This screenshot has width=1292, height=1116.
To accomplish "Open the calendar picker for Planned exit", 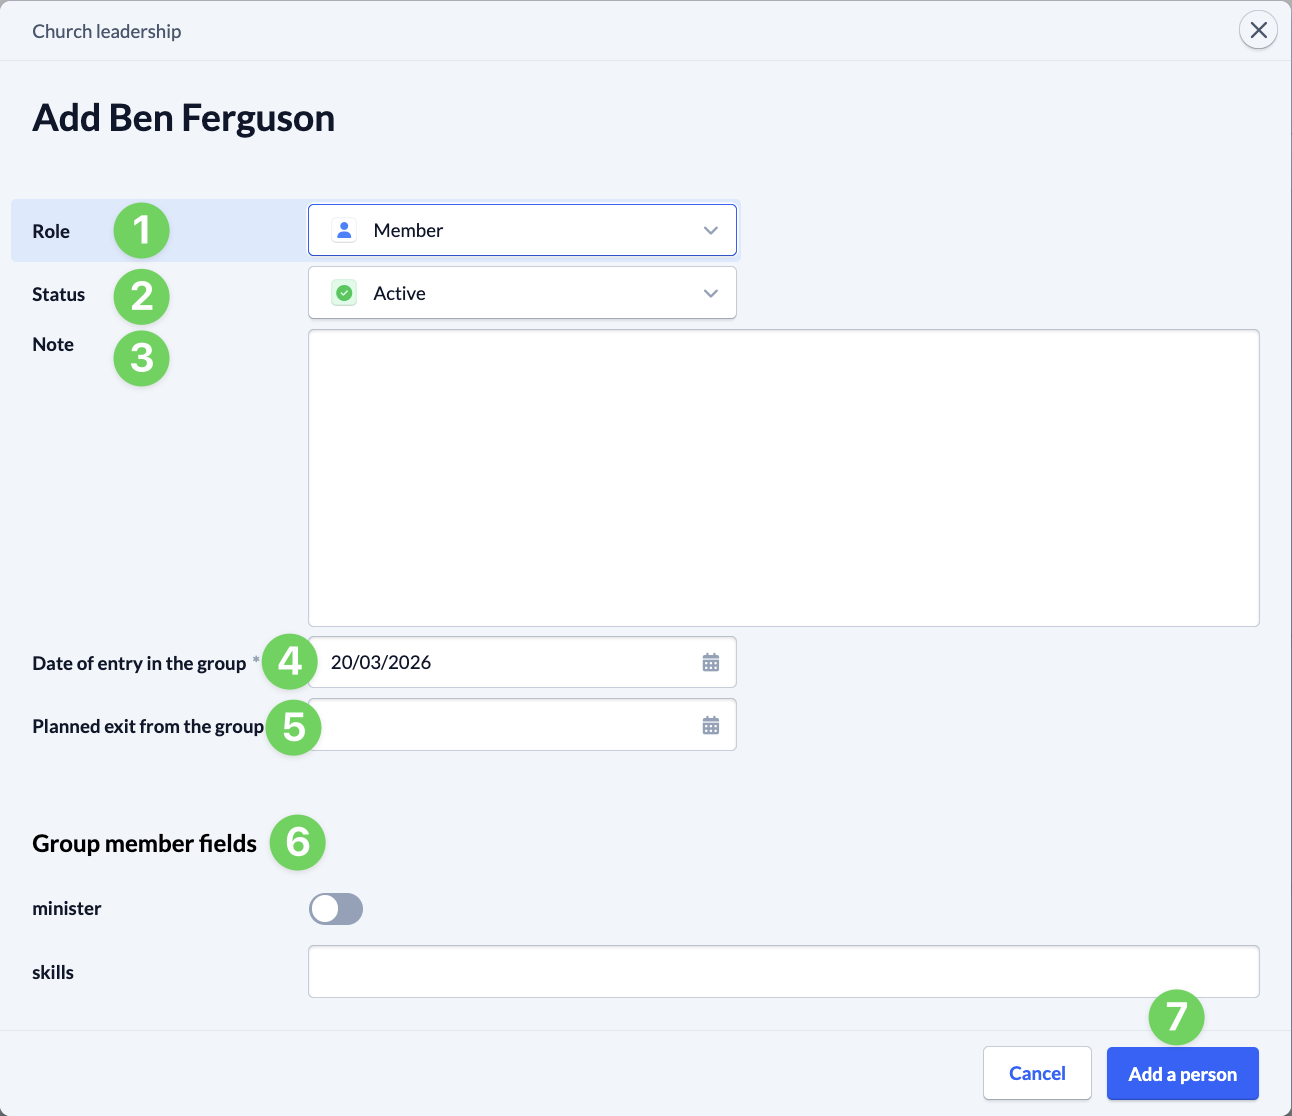I will pyautogui.click(x=711, y=725).
